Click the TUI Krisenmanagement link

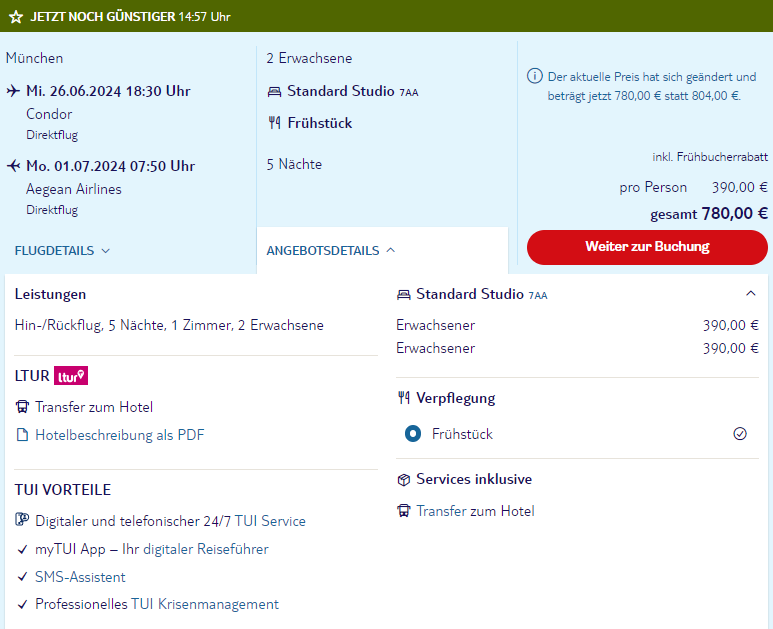(x=205, y=604)
